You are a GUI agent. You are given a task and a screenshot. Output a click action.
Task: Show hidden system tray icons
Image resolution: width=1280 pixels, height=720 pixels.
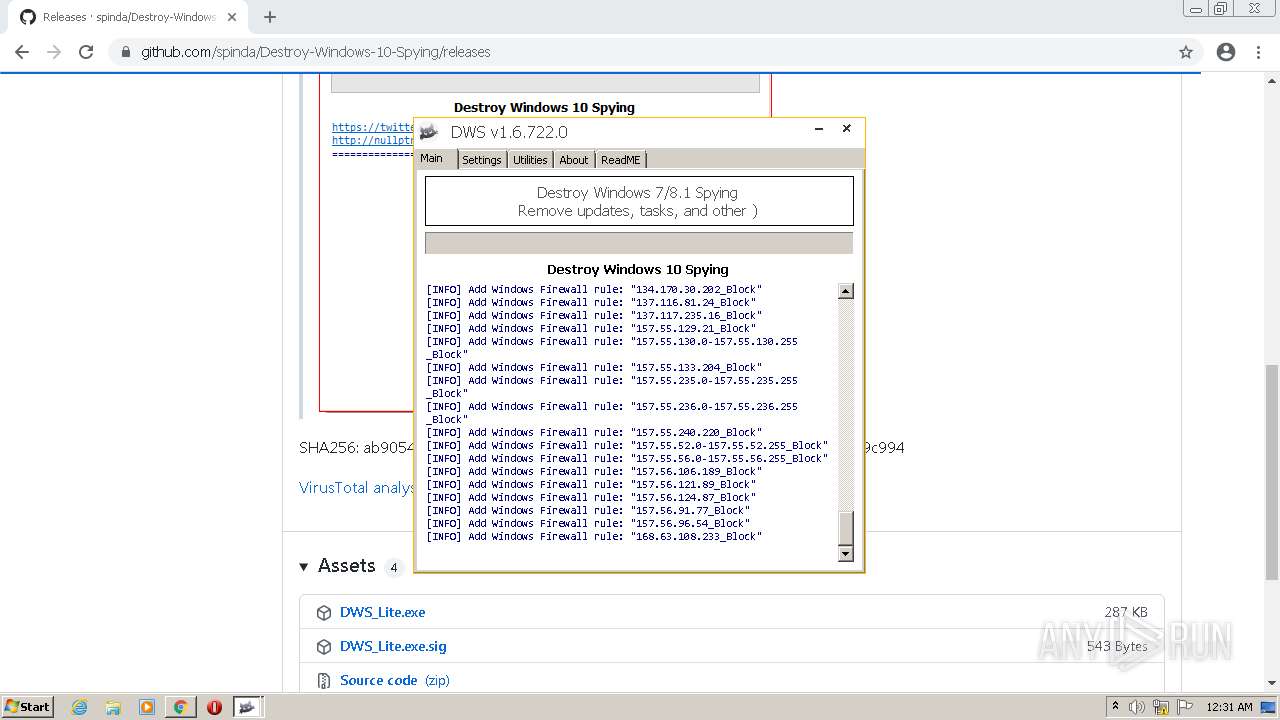[x=1115, y=706]
